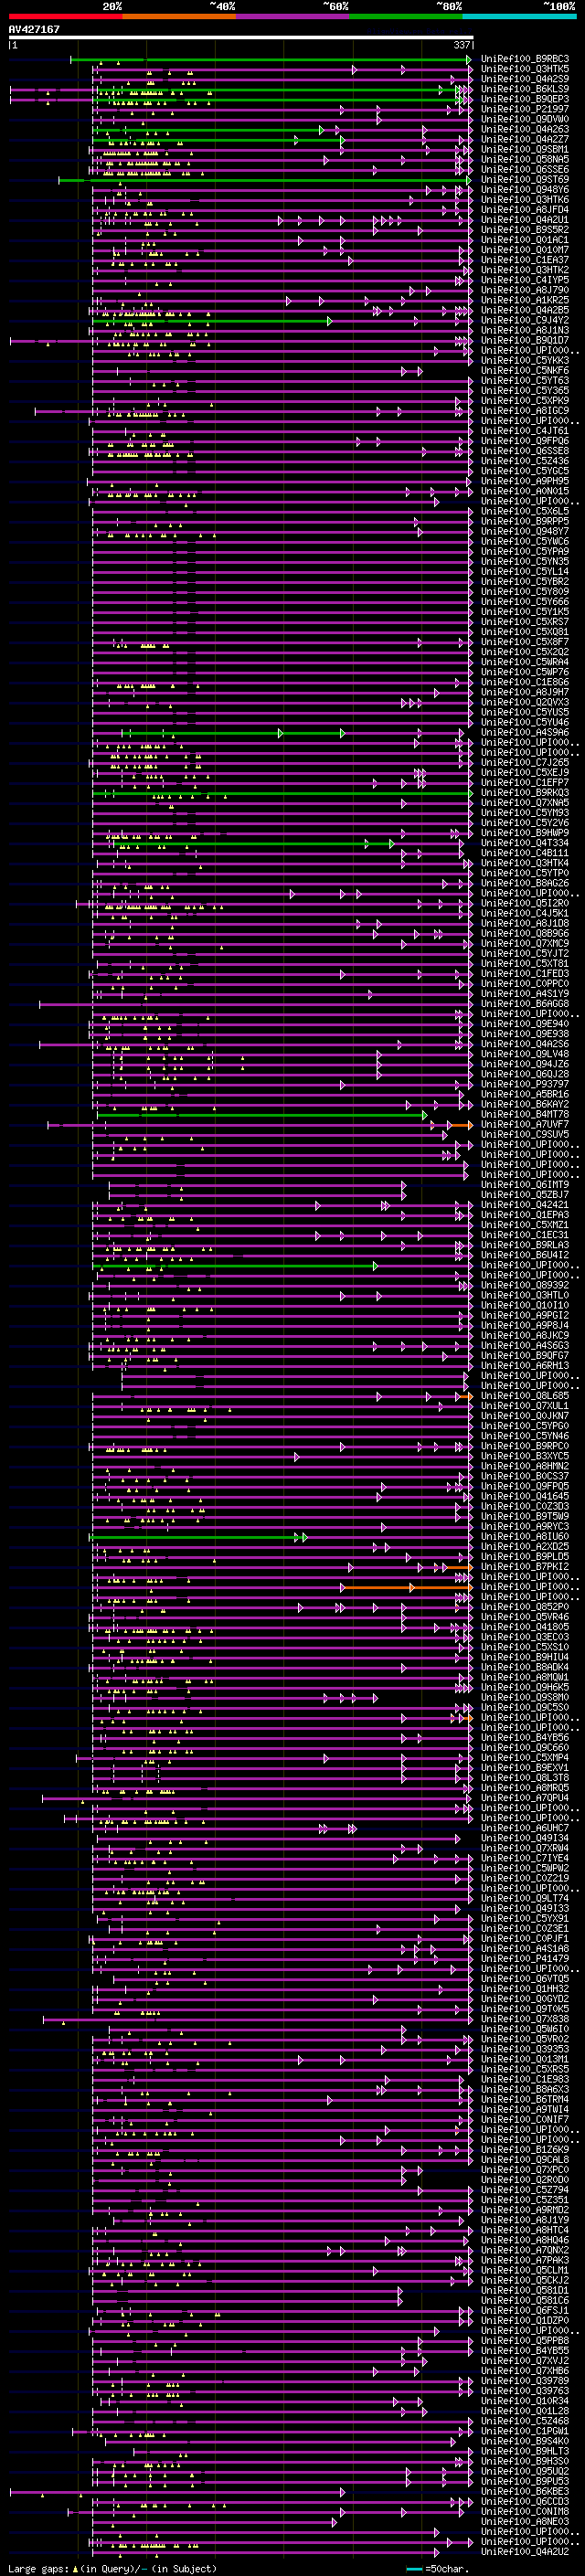Screen dimensions: 585x2576
Task: Select the UniRef100_A7UVF7 label
Action: click(525, 1125)
